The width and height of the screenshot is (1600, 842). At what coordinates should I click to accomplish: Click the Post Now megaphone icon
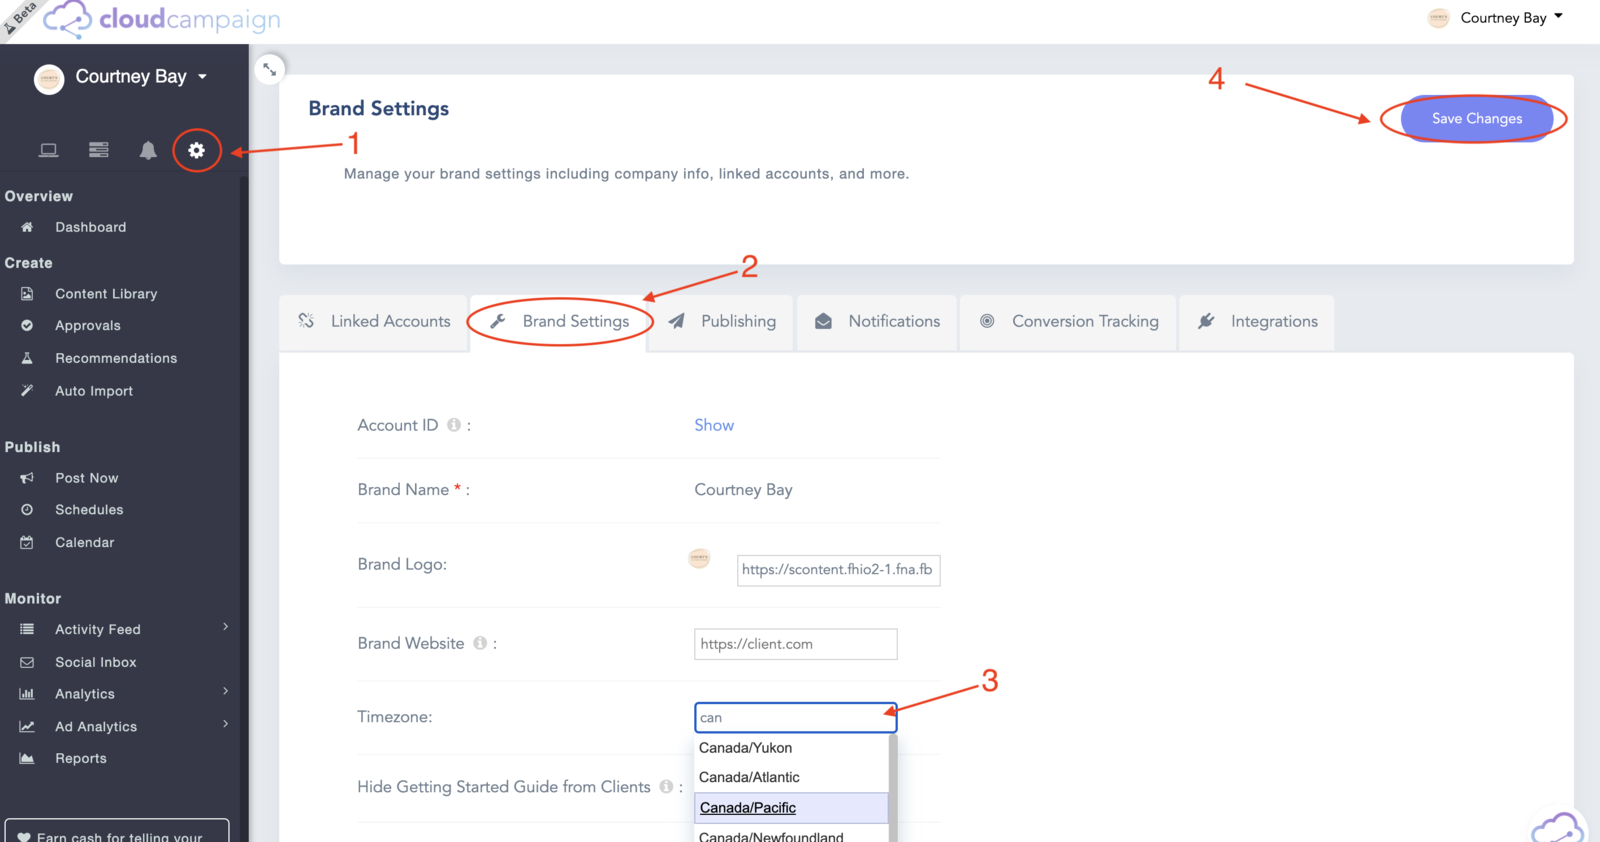(x=27, y=478)
